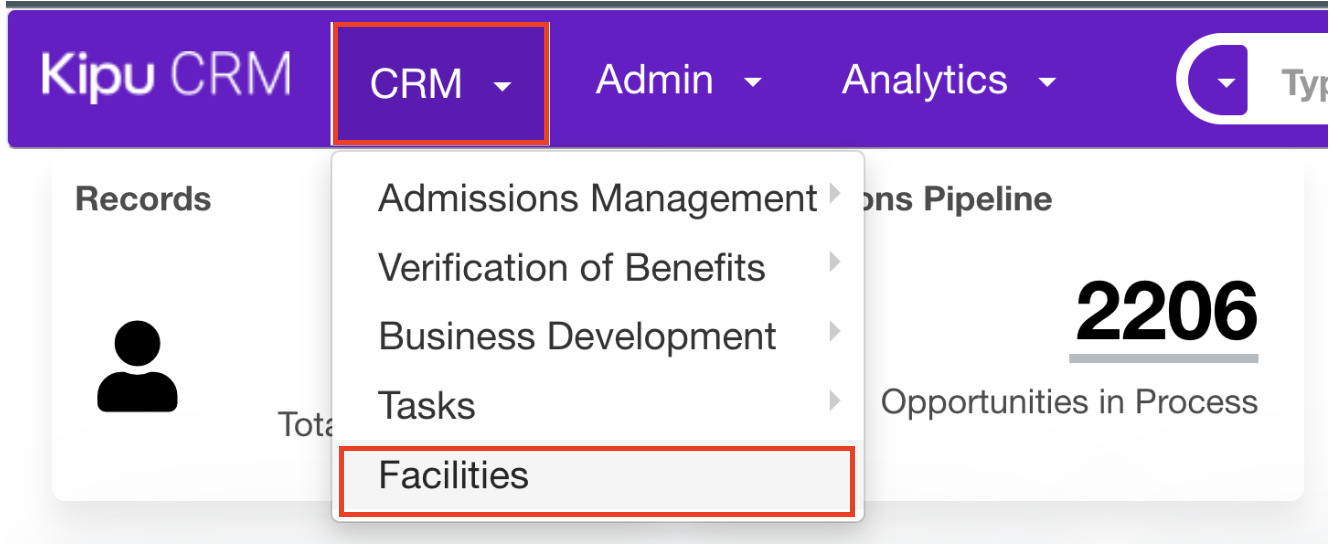Select the Verification of Benefits menu label

pyautogui.click(x=571, y=268)
